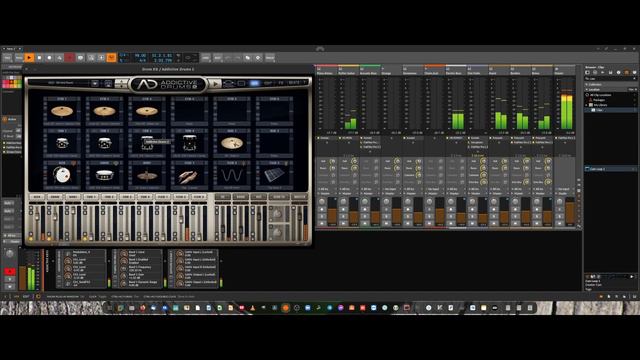Select the second cymbal kit slot

click(104, 111)
